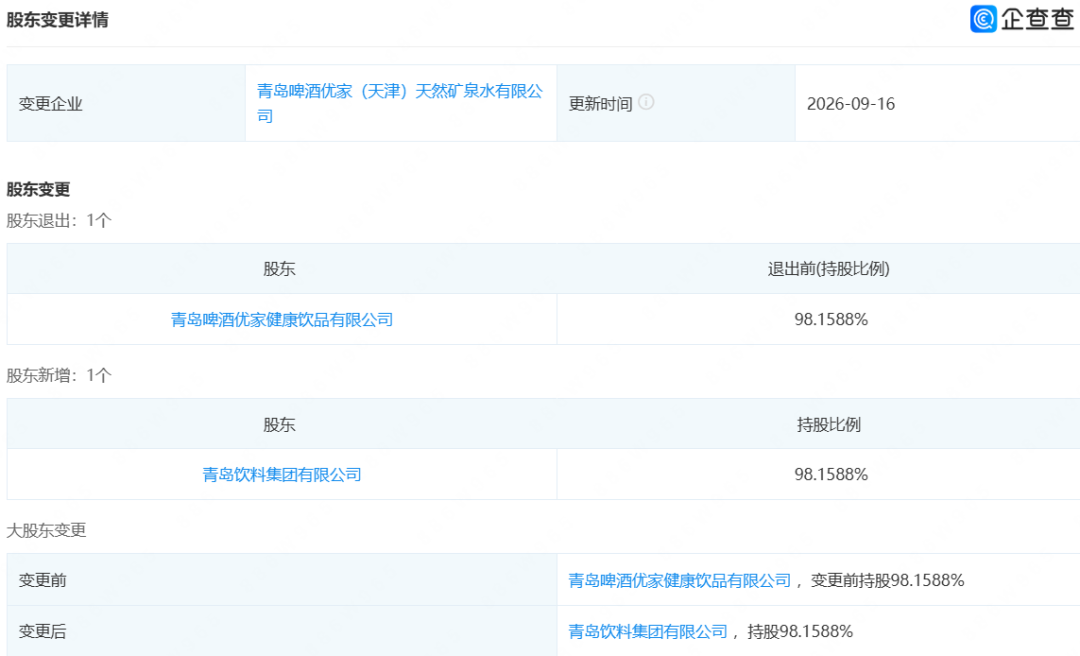
Task: Open 青岛饮料集团有限公司 link in 股东新增 table
Action: point(282,475)
